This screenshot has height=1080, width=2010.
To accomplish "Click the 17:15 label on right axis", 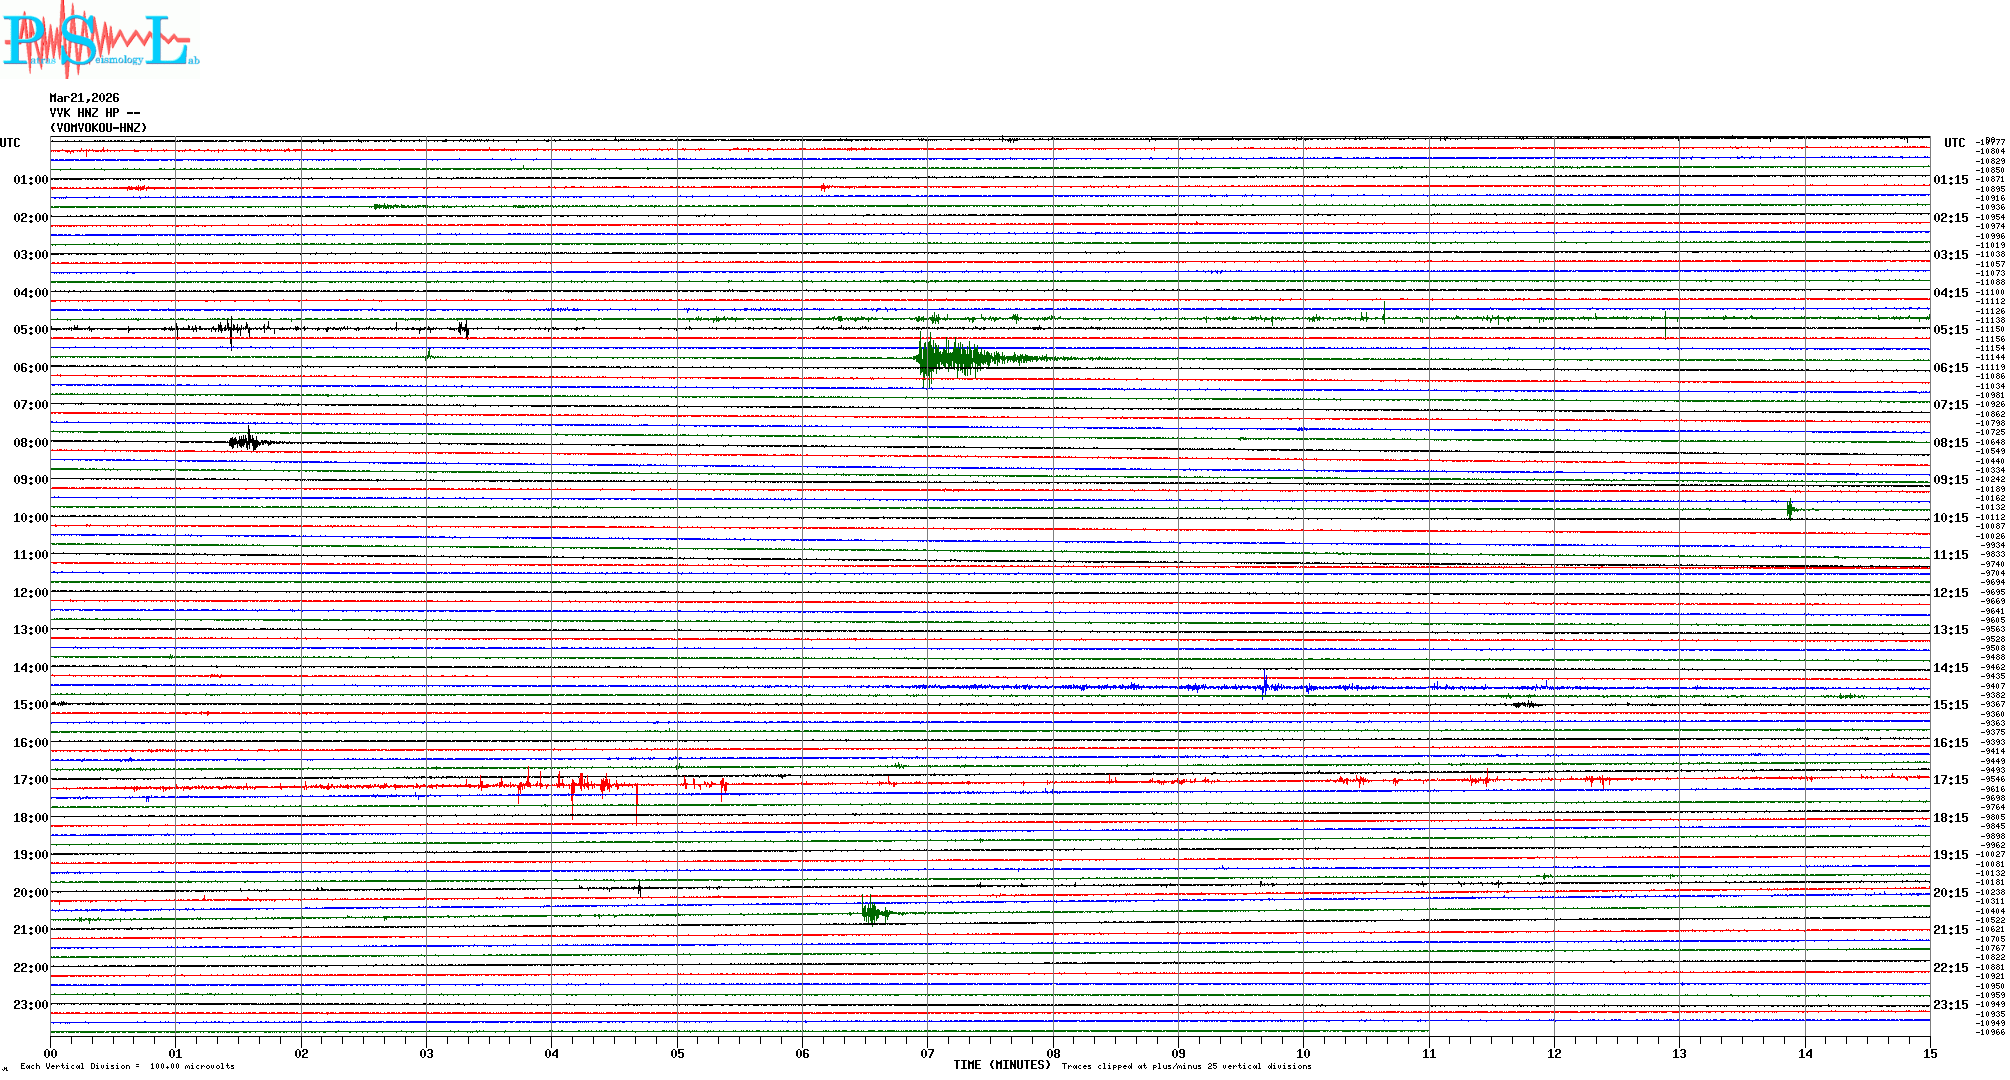I will click(x=1950, y=780).
